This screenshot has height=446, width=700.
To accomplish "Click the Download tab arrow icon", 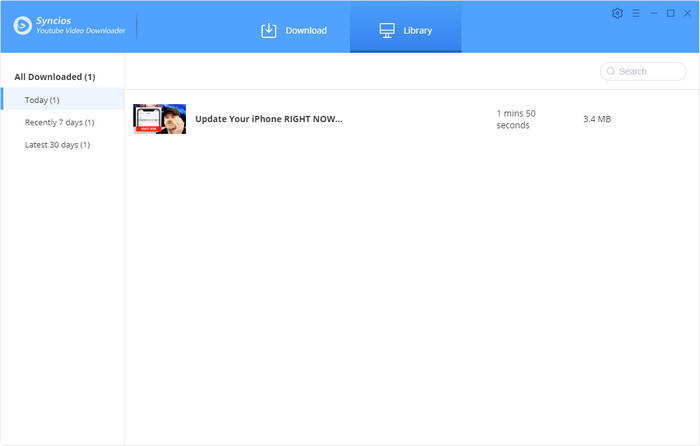I will coord(268,30).
